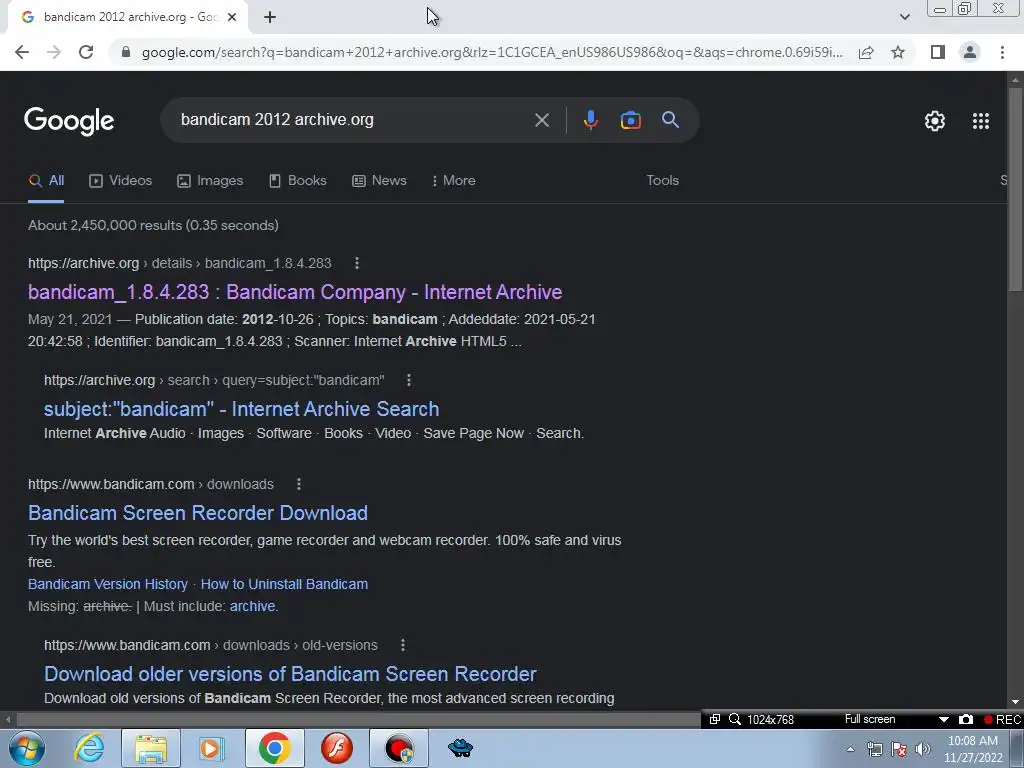Bookmark this page with the star icon
This screenshot has height=768, width=1024.
pyautogui.click(x=899, y=52)
